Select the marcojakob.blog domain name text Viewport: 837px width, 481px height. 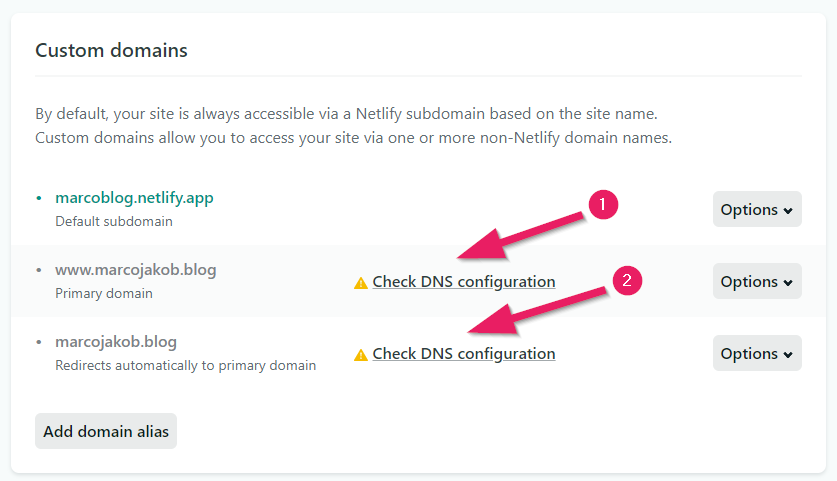point(116,342)
